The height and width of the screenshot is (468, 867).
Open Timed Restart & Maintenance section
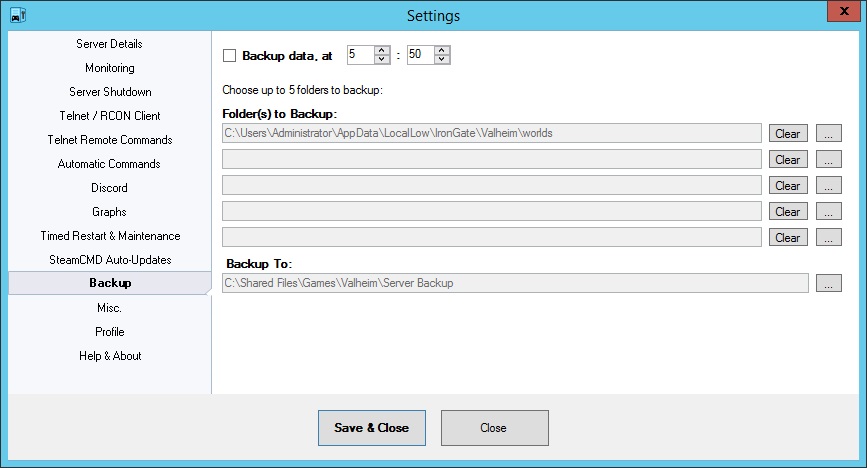pos(109,236)
